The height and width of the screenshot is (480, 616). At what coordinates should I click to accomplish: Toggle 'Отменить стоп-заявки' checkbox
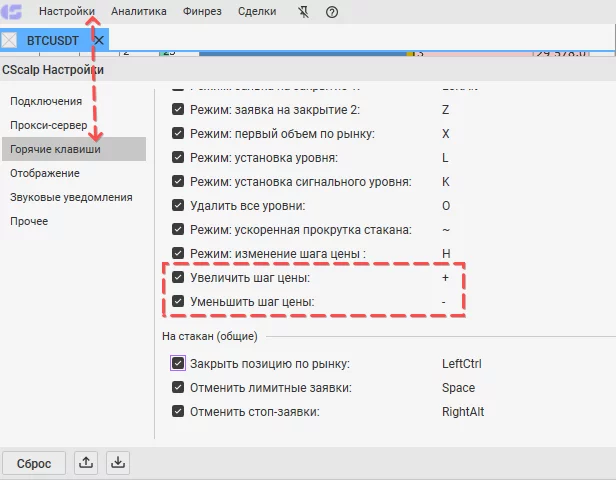pyautogui.click(x=178, y=411)
